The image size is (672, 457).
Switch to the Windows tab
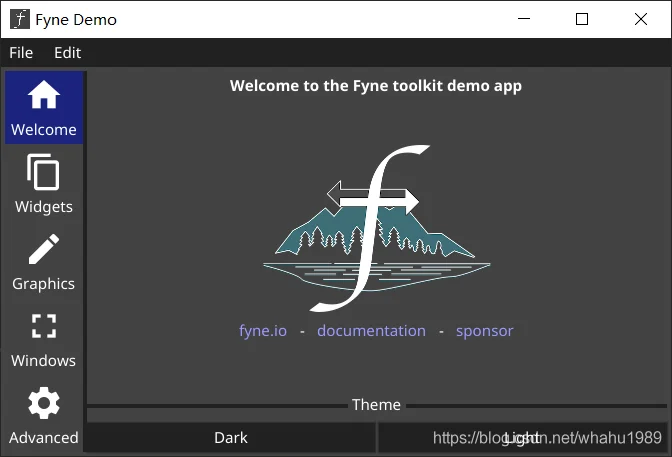[44, 339]
